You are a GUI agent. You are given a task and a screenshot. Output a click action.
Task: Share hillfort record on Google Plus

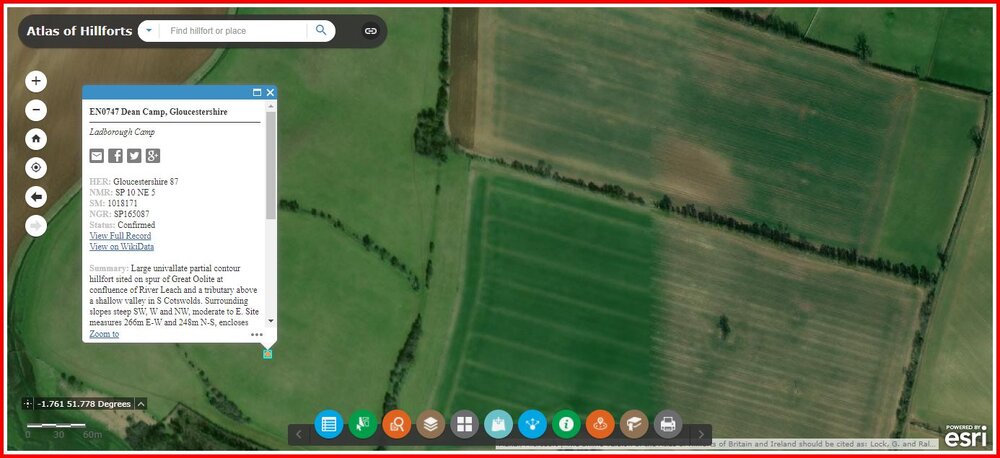coord(153,156)
